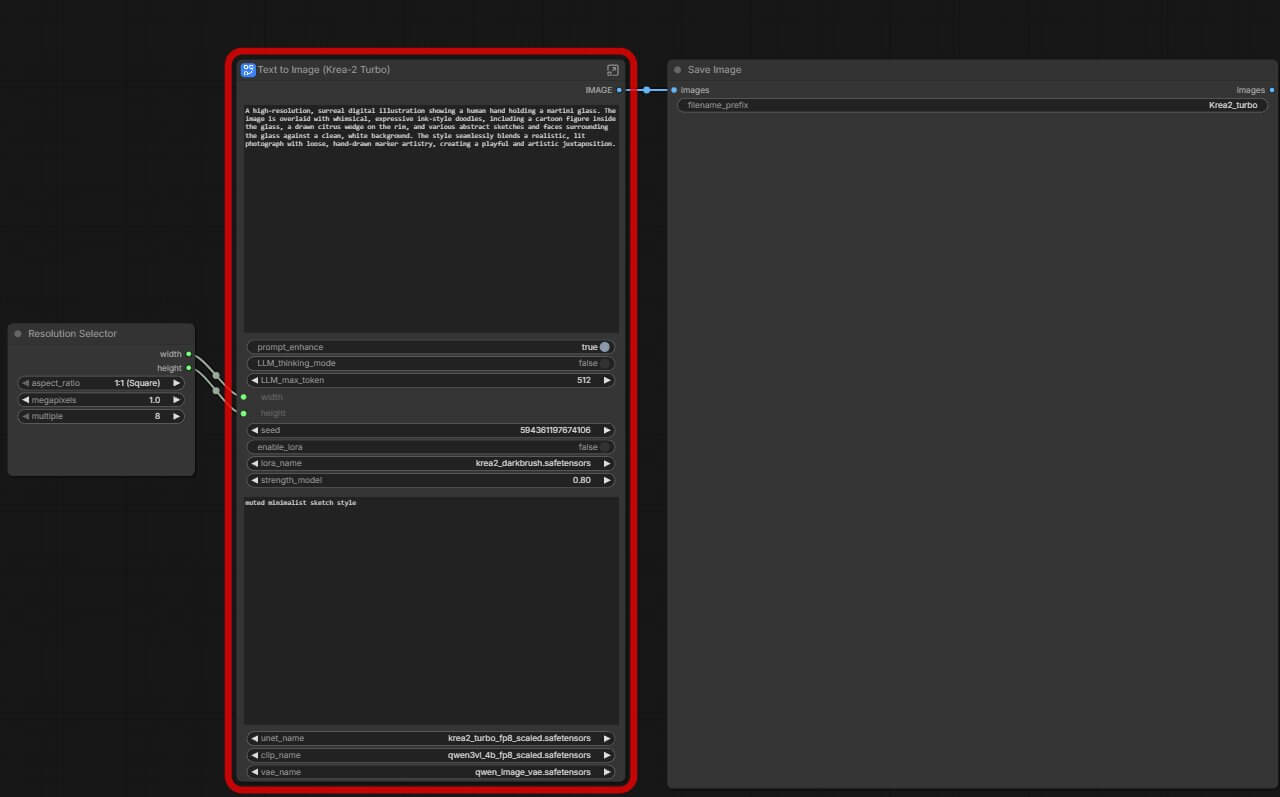The width and height of the screenshot is (1280, 797).
Task: Click the blue node icon beside Text to Image title
Action: pyautogui.click(x=248, y=70)
